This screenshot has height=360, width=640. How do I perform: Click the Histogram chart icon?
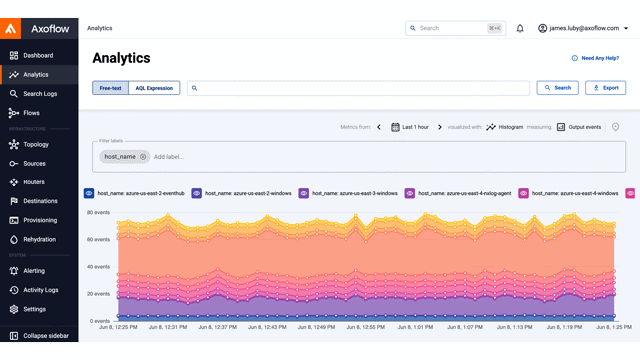[x=491, y=127]
